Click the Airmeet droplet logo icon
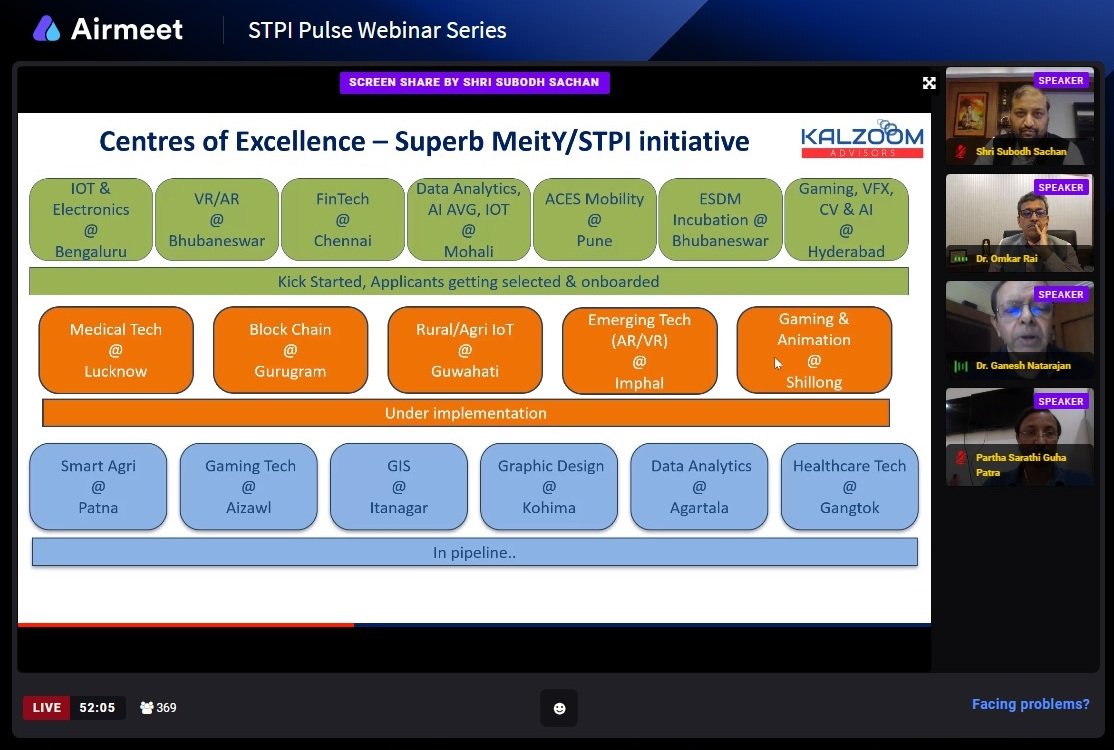The image size is (1114, 750). (46, 29)
